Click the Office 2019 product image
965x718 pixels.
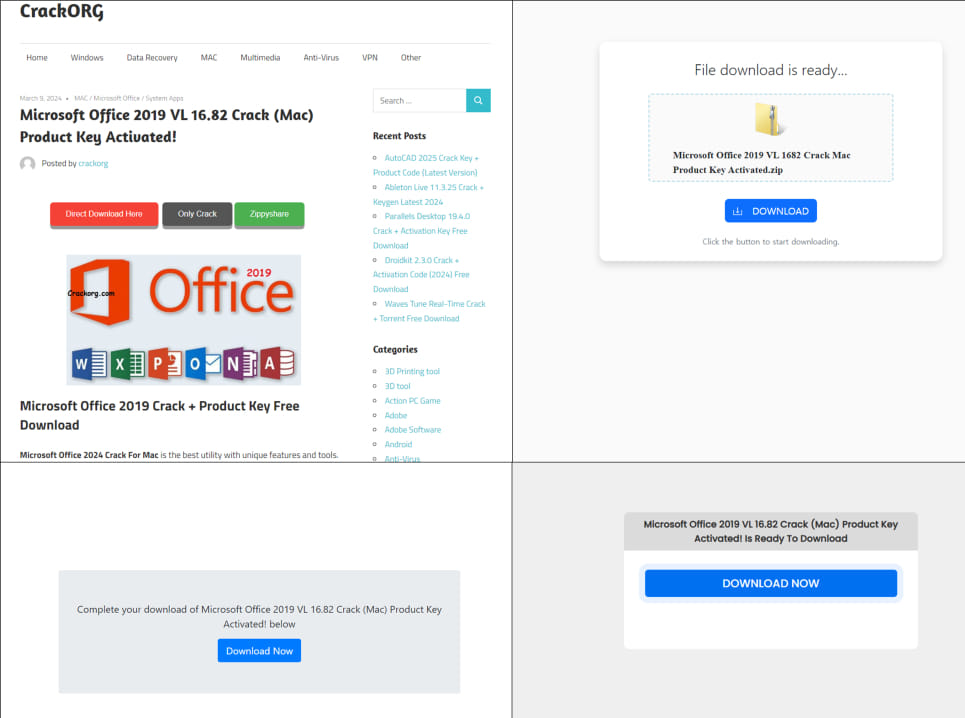pos(183,320)
